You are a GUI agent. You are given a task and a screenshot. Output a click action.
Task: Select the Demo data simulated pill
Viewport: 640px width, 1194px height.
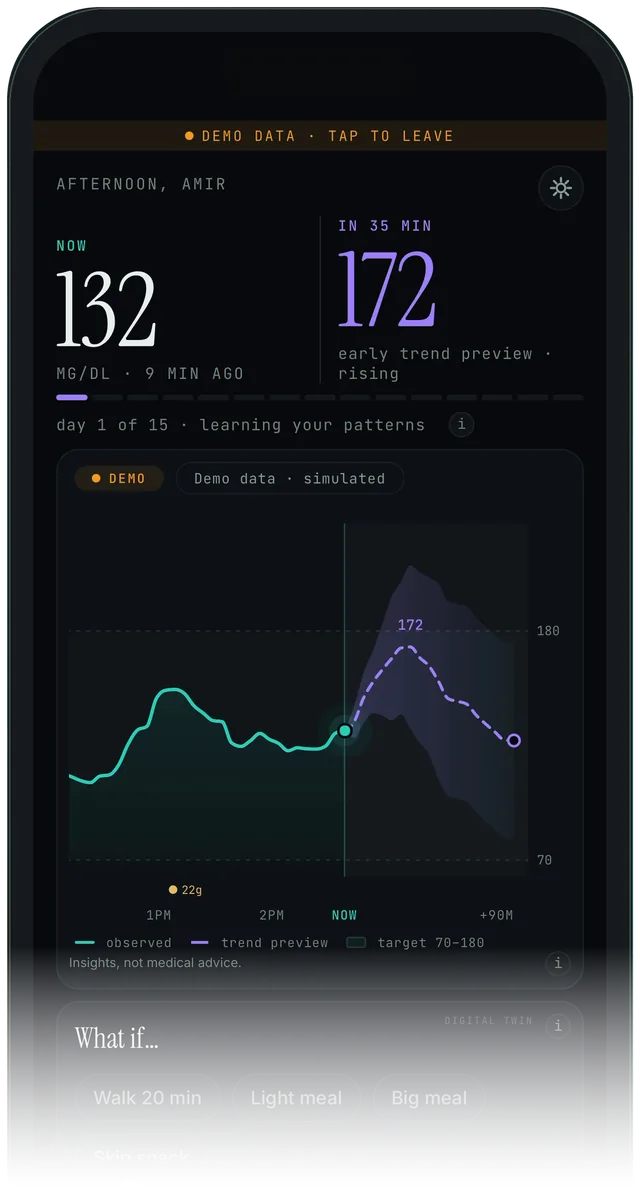pyautogui.click(x=290, y=478)
